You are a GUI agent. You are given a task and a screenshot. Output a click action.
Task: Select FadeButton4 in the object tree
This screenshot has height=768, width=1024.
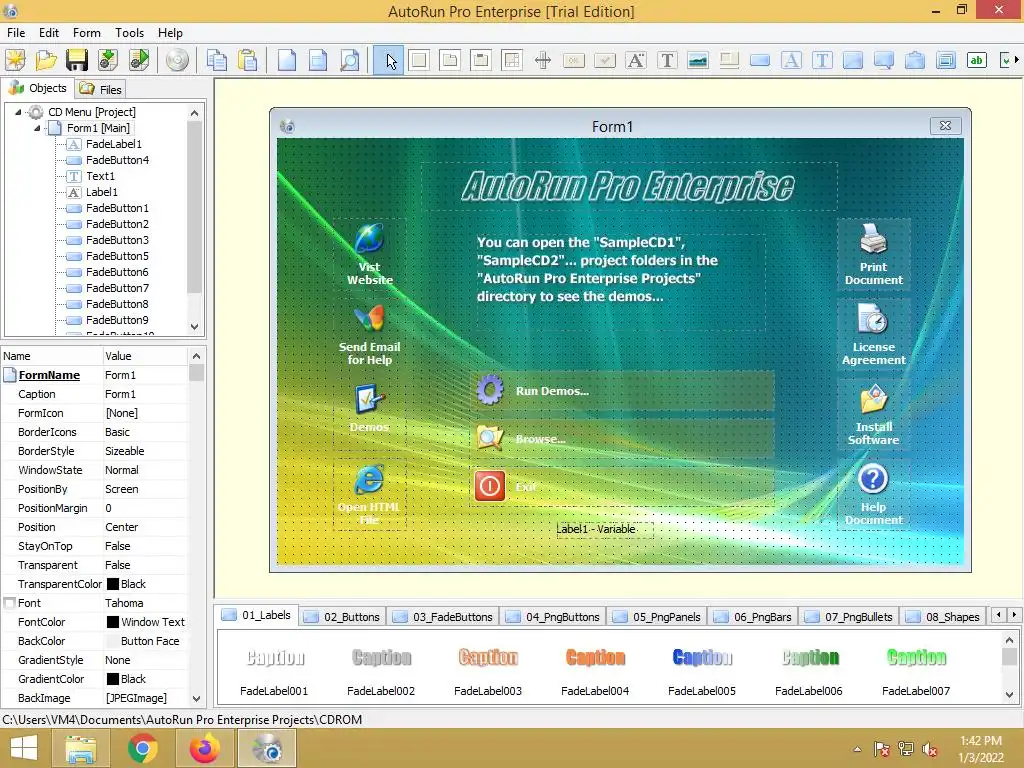(117, 160)
